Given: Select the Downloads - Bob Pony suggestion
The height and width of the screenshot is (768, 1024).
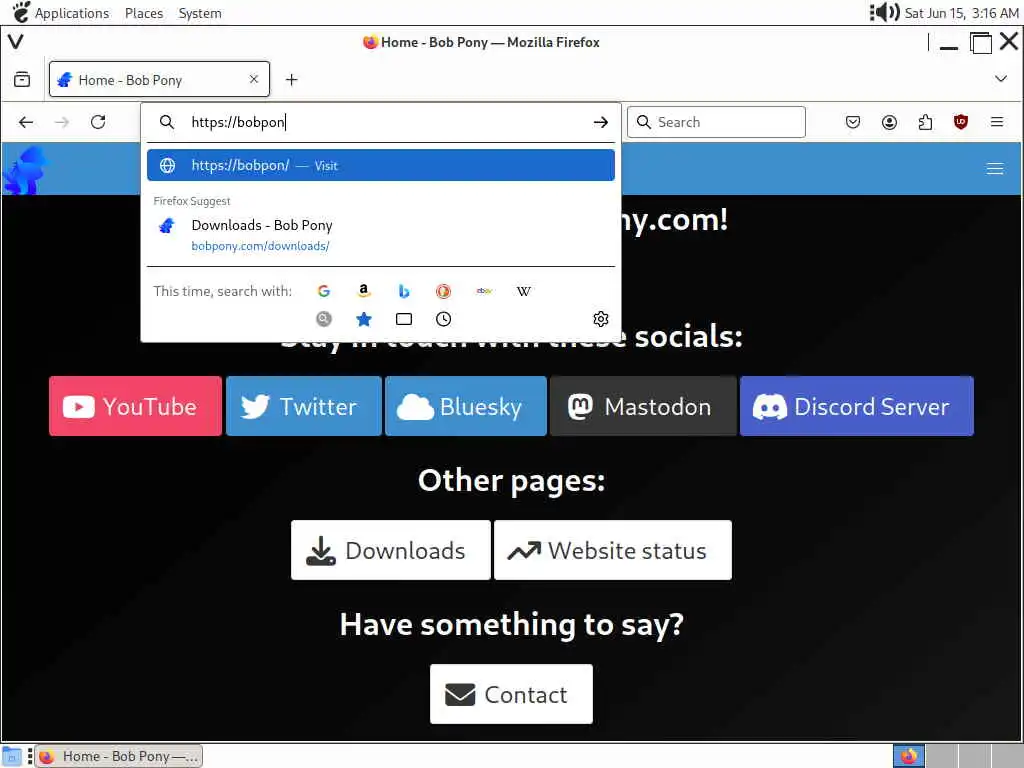Looking at the screenshot, I should (381, 235).
